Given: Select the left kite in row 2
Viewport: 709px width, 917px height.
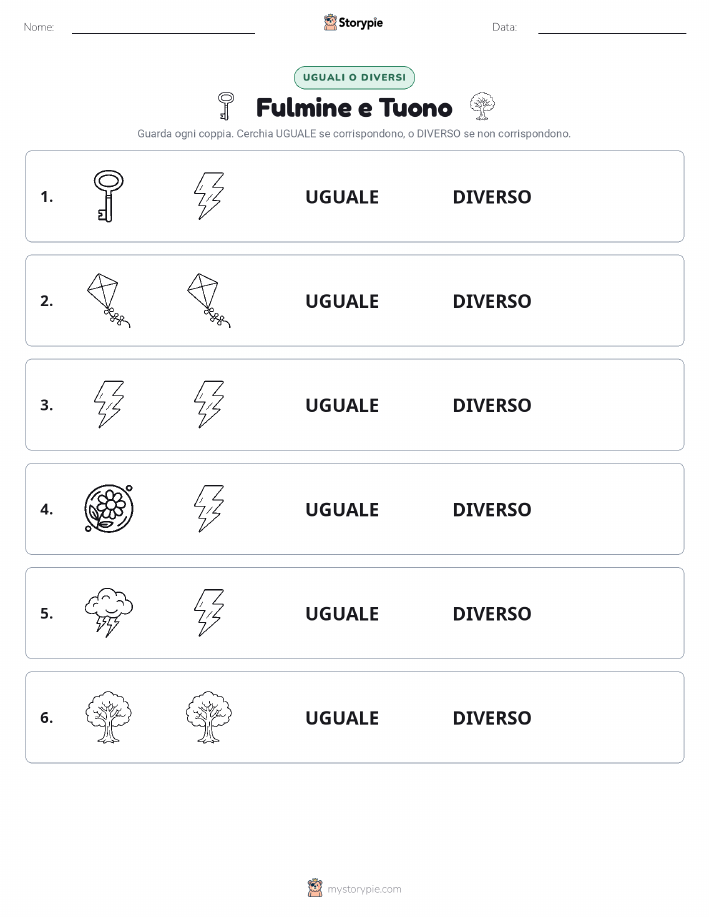Looking at the screenshot, I should tap(108, 300).
